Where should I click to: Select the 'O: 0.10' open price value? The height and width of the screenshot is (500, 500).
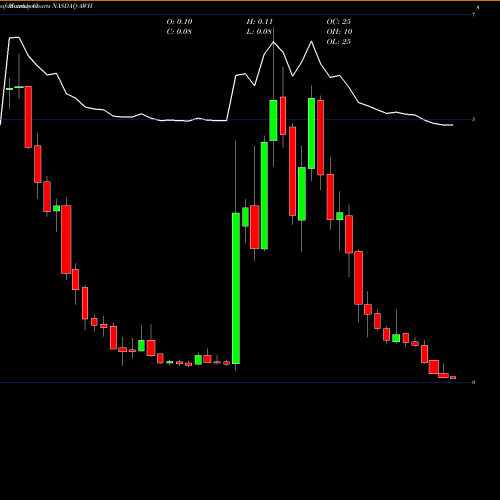coord(179,22)
